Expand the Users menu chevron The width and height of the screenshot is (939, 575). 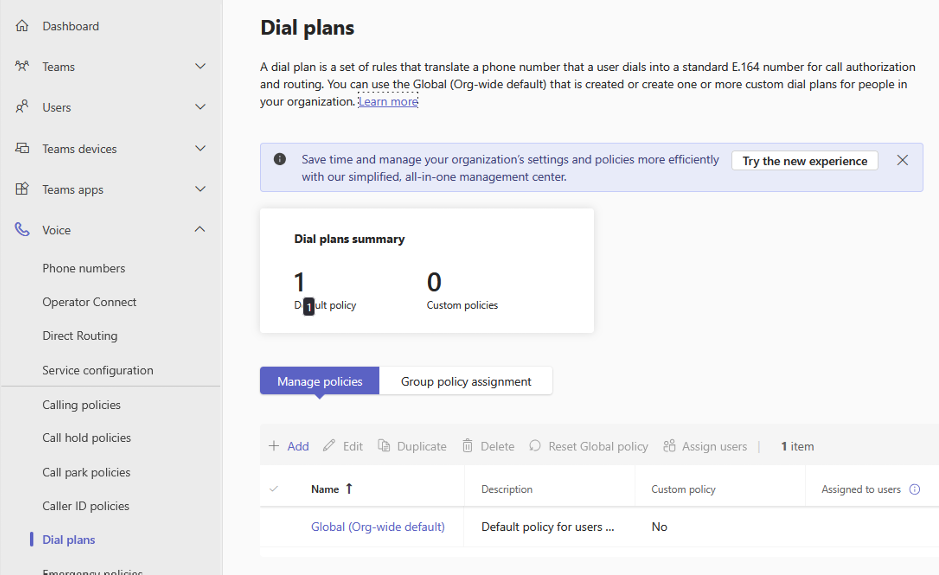(x=201, y=107)
